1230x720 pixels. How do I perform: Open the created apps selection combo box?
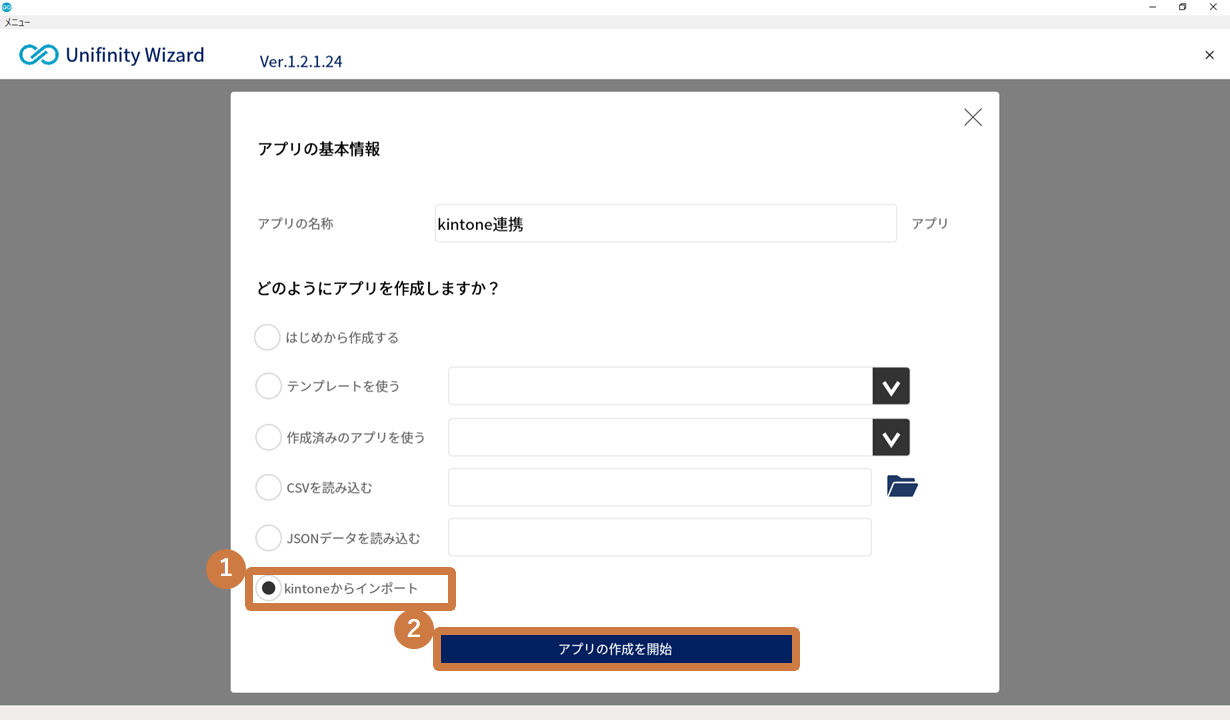(660, 437)
